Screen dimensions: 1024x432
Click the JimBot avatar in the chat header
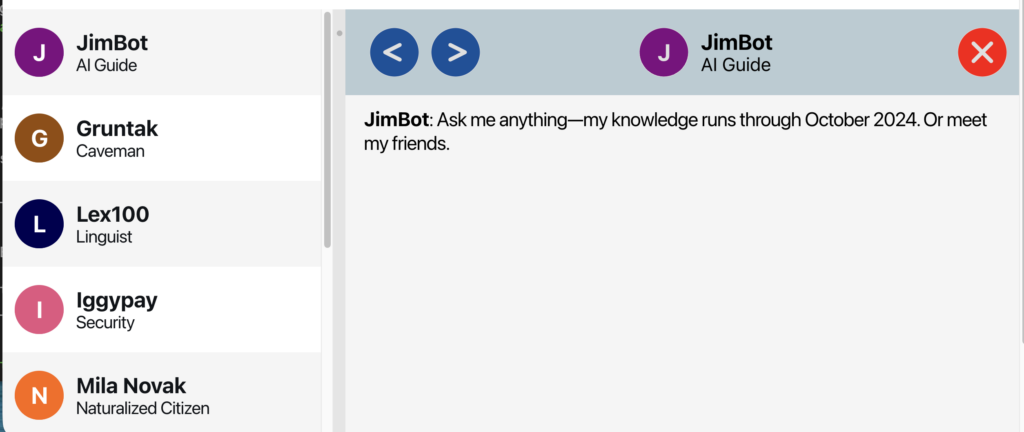(664, 53)
